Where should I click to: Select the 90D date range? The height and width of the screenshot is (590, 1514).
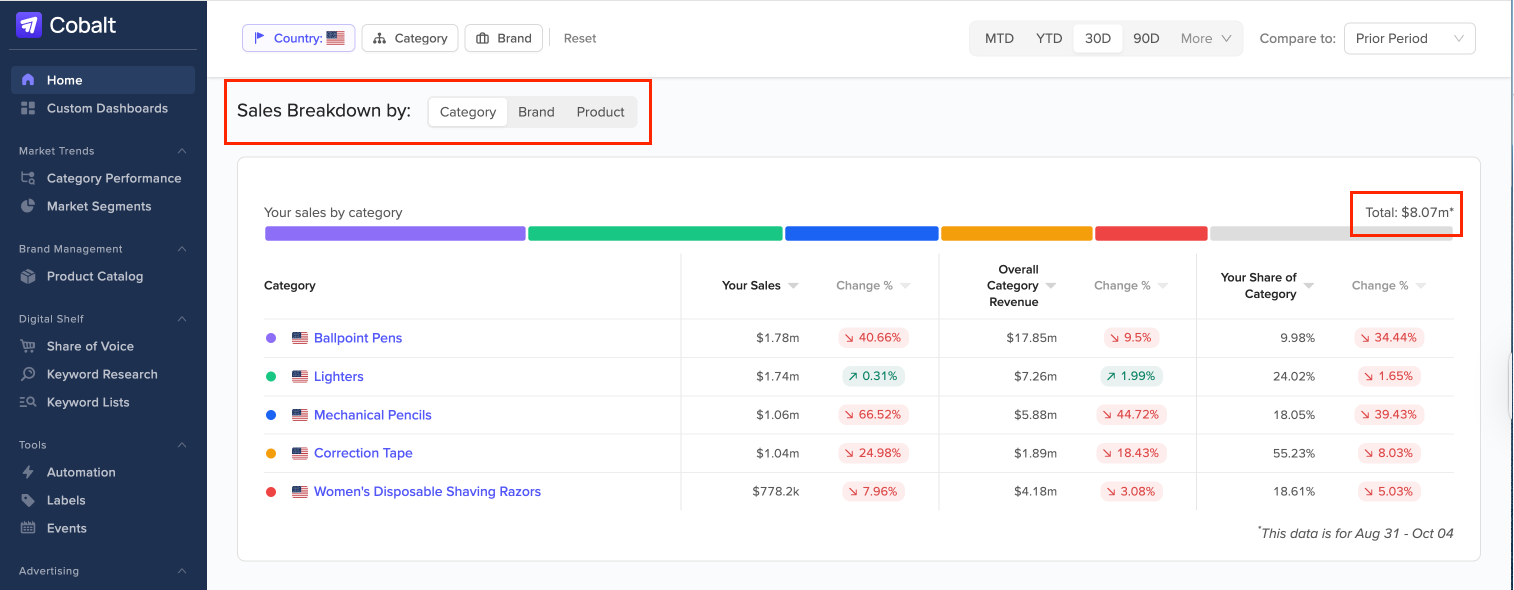(1146, 38)
